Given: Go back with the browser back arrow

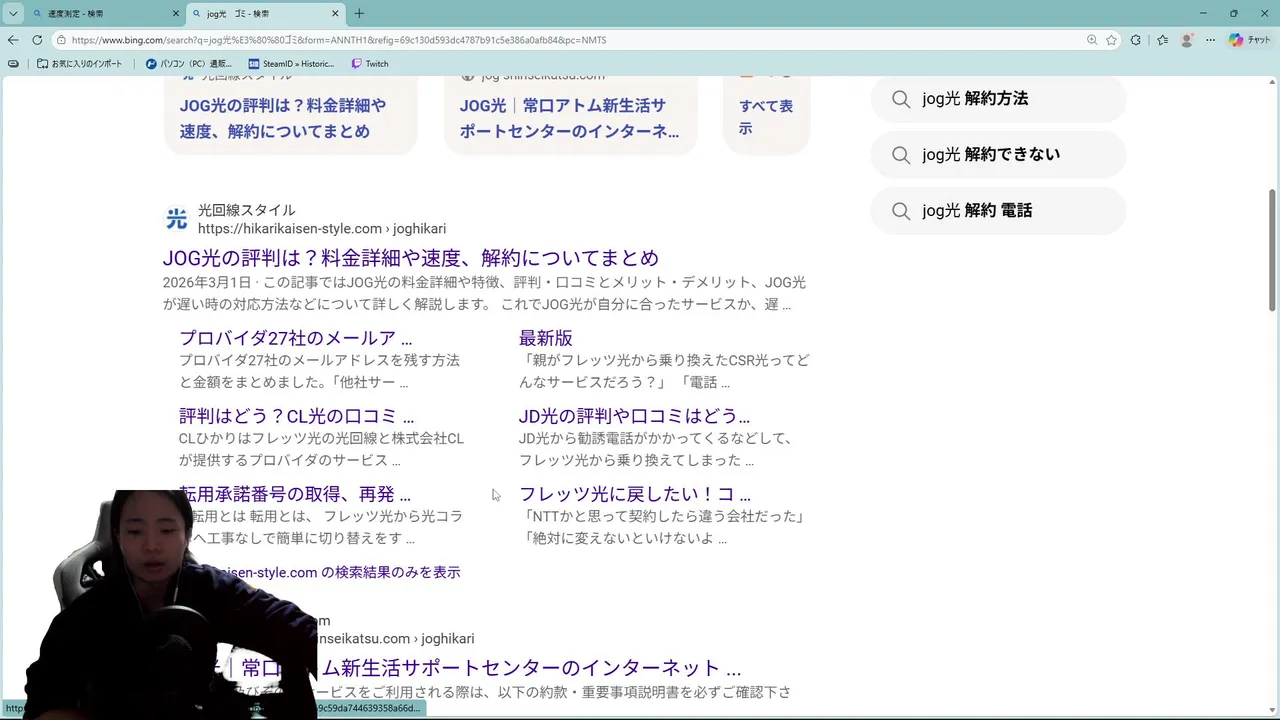Looking at the screenshot, I should [x=13, y=40].
